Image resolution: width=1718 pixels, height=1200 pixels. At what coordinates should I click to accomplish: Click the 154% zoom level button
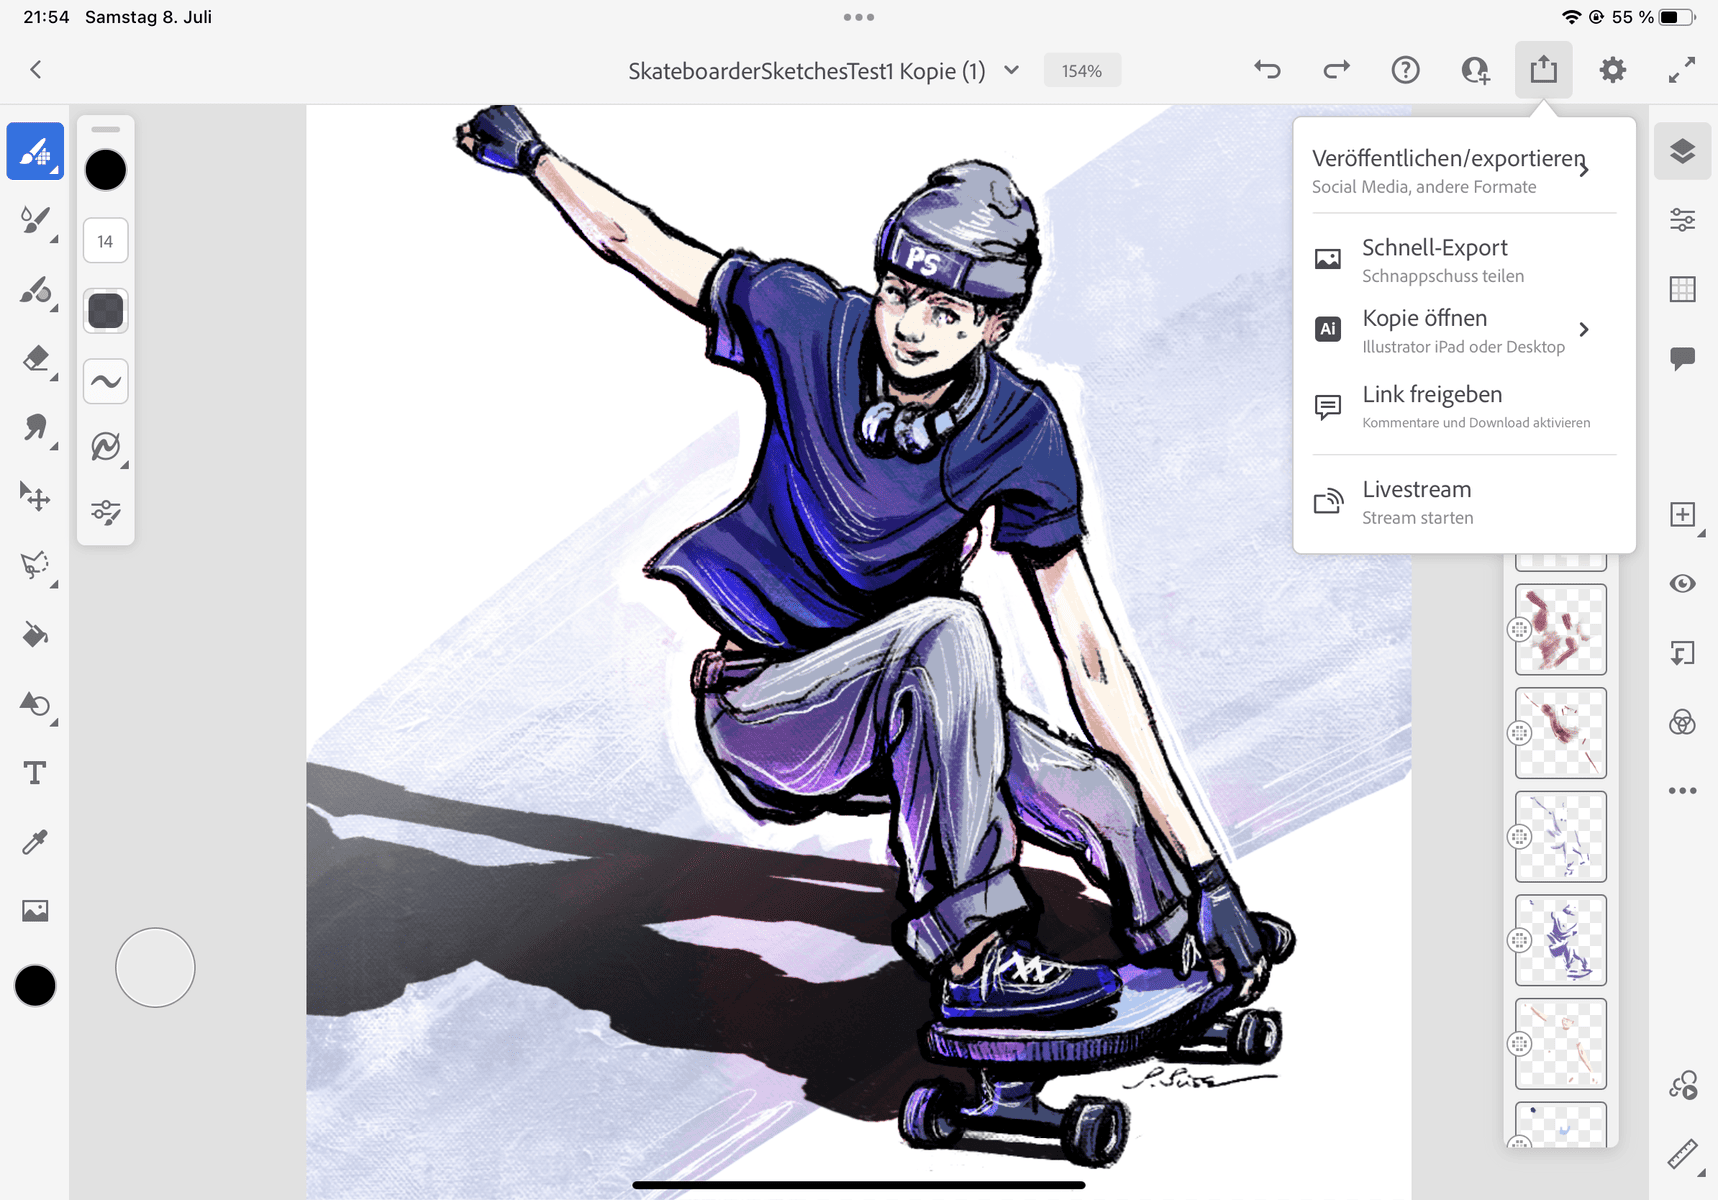point(1082,71)
